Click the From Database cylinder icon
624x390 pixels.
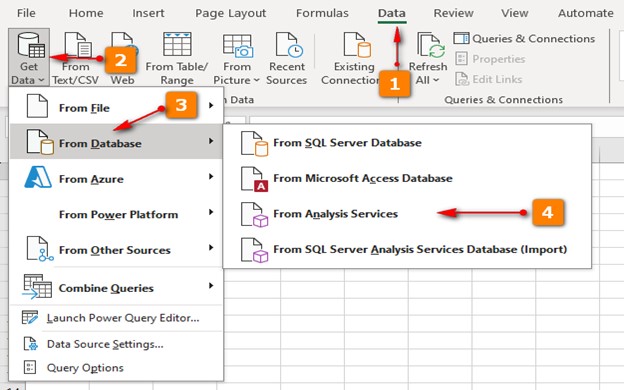[40, 141]
